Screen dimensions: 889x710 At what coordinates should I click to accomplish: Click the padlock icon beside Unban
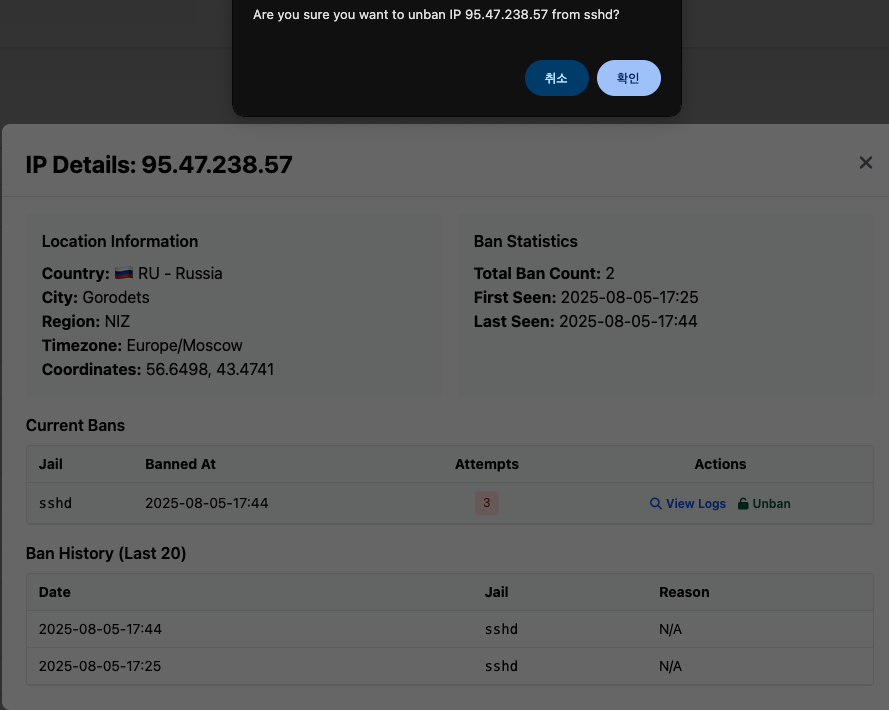click(743, 504)
